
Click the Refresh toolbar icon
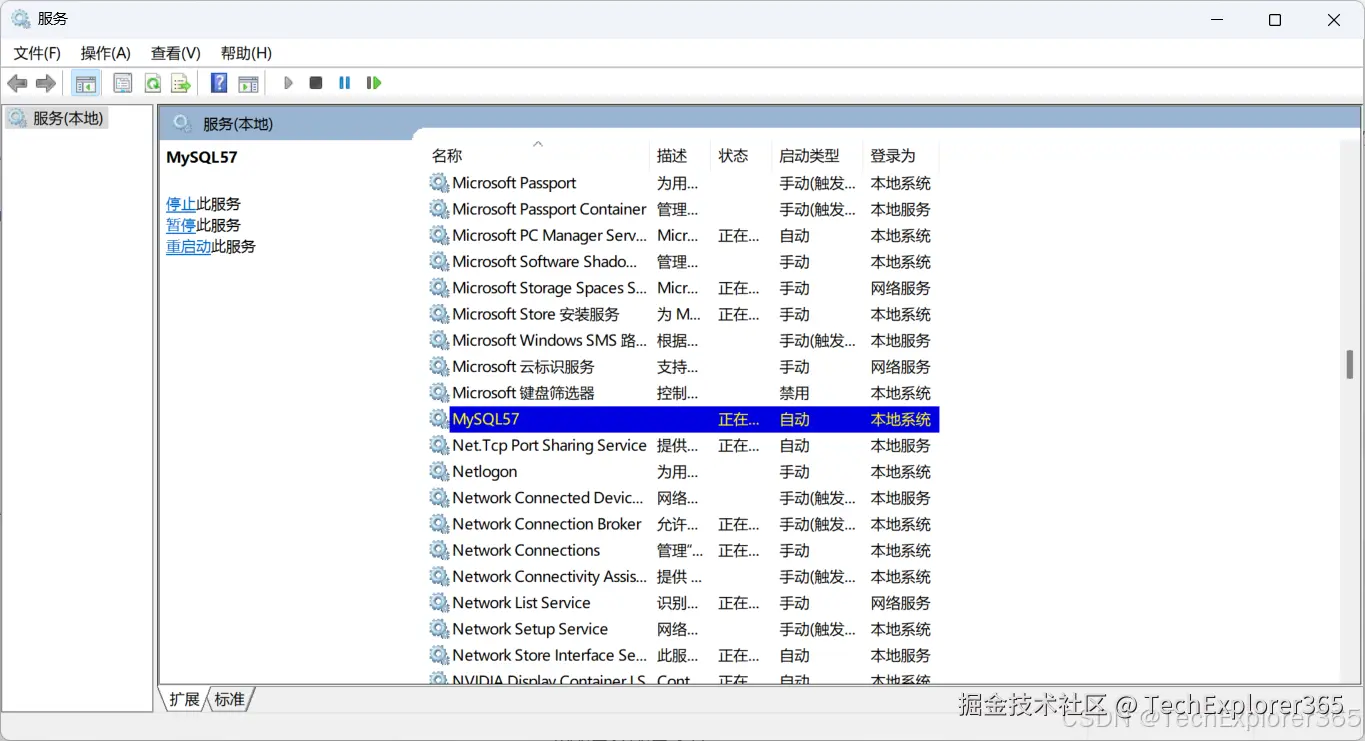(152, 83)
